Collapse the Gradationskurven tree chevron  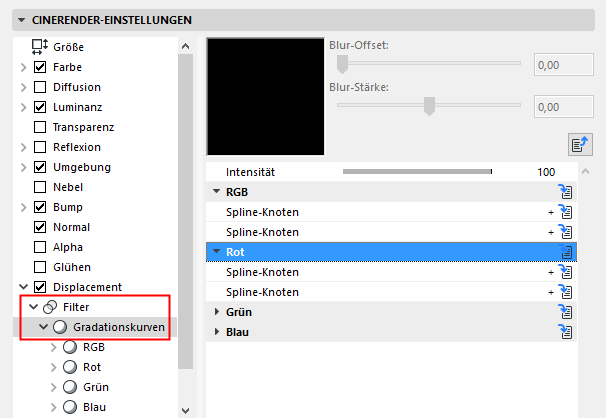click(43, 327)
